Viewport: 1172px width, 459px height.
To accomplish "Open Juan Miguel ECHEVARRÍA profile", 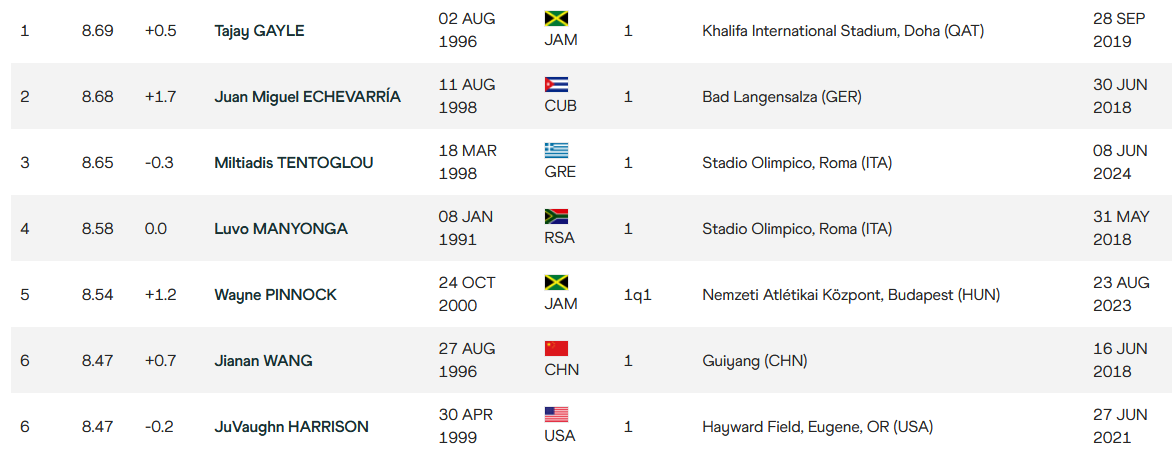I will [x=307, y=97].
